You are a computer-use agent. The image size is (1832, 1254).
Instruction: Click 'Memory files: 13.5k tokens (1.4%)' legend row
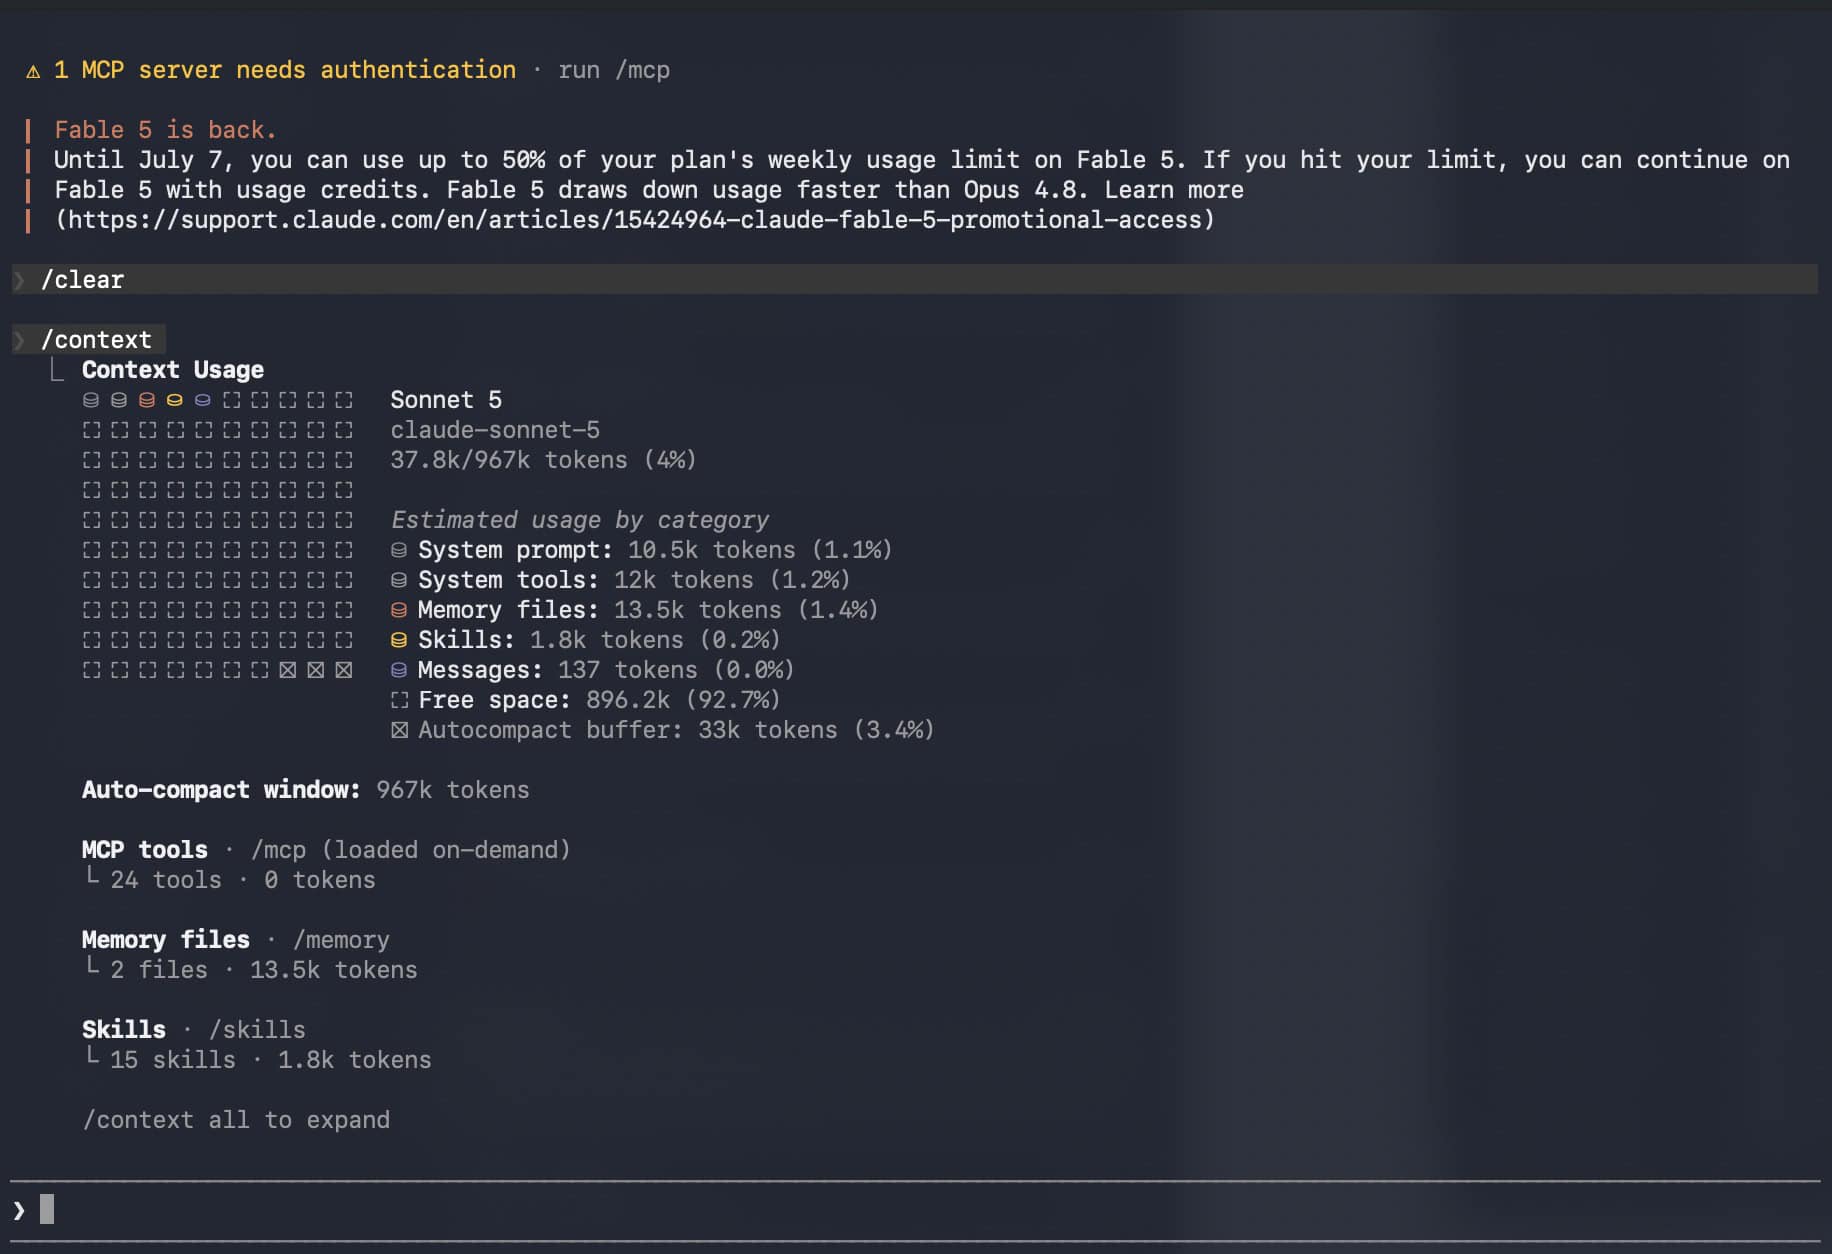[x=634, y=610]
